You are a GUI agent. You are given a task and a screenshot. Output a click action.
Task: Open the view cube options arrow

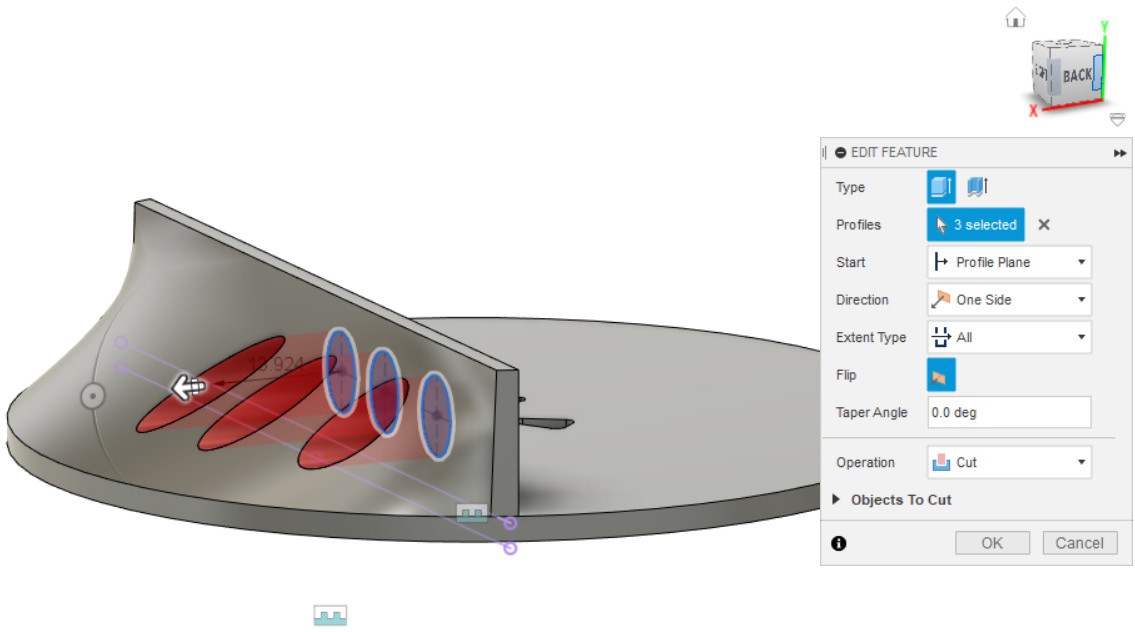tap(1117, 120)
